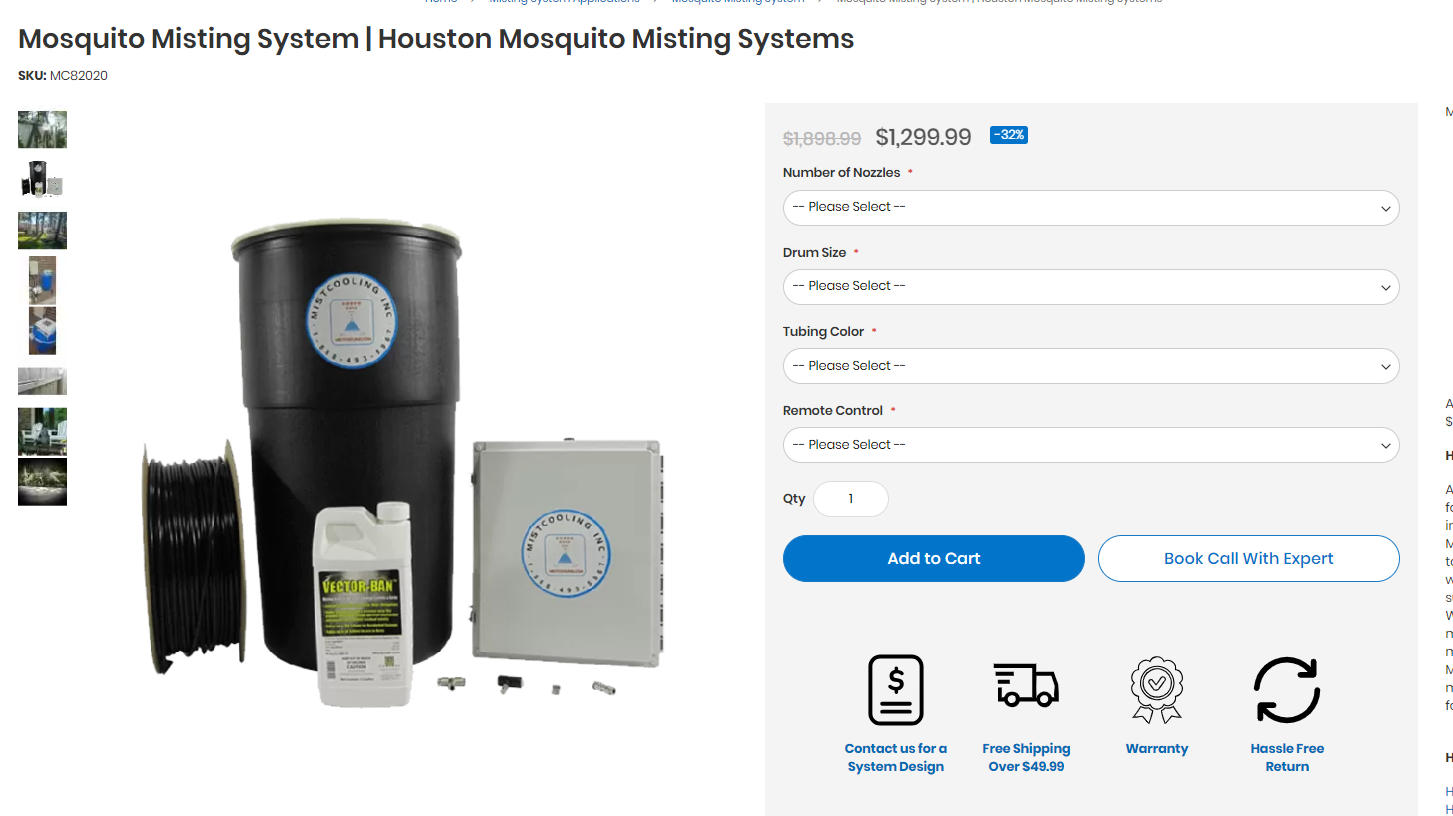Click the free shipping truck icon
The image size is (1453, 816).
pos(1026,685)
